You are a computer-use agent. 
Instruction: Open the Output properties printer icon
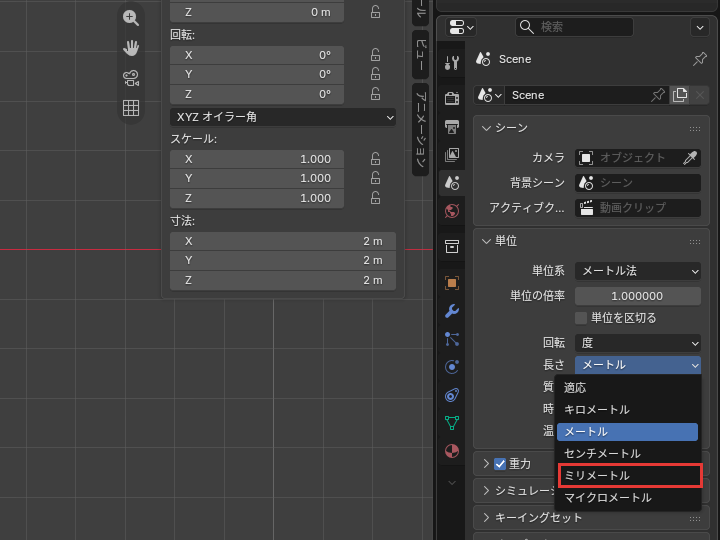tap(452, 126)
